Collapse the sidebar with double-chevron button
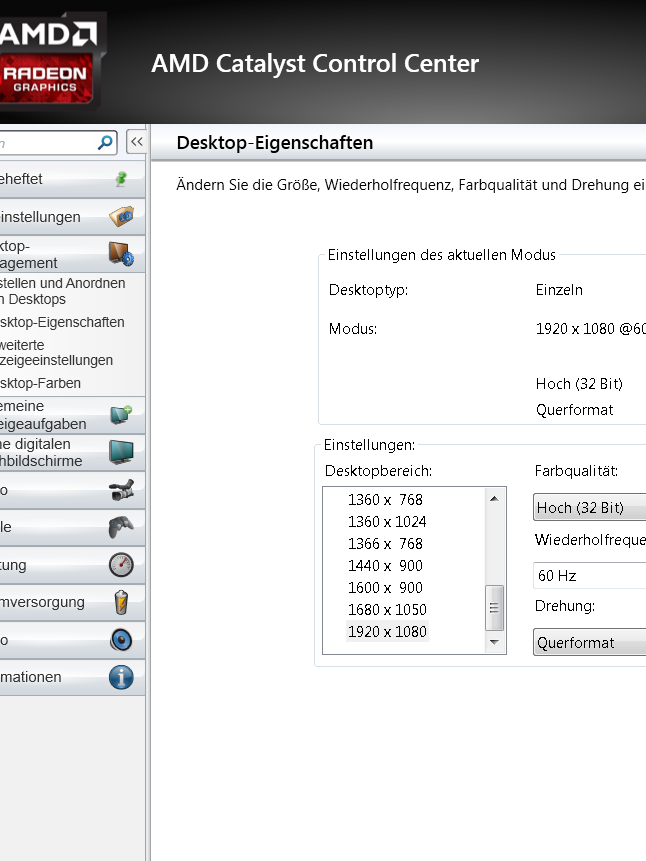 click(136, 142)
